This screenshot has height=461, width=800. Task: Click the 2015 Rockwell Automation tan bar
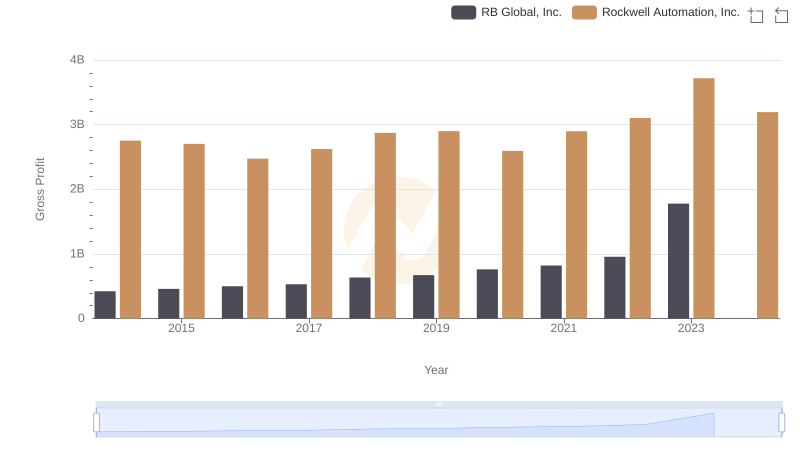(194, 231)
